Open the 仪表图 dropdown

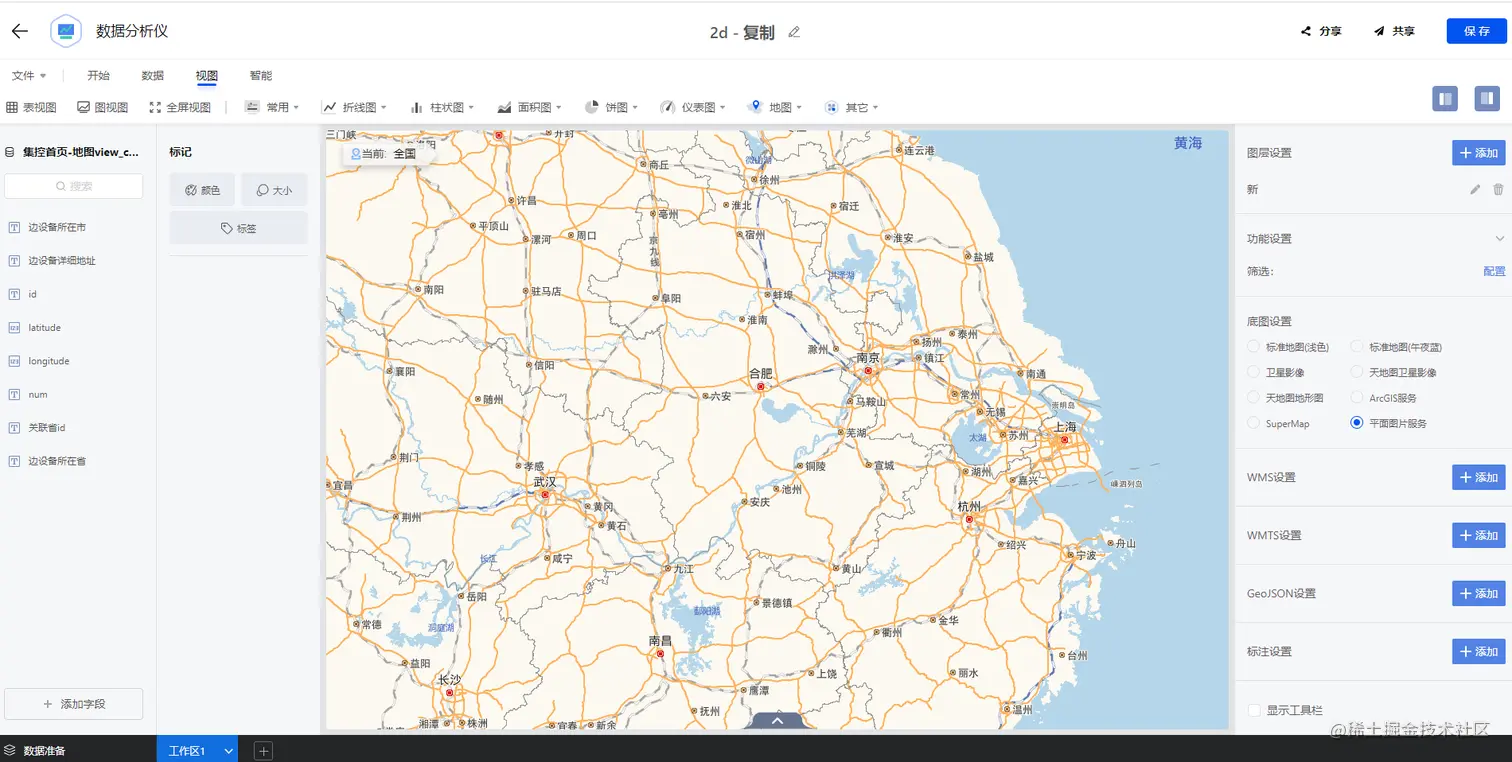(x=693, y=107)
